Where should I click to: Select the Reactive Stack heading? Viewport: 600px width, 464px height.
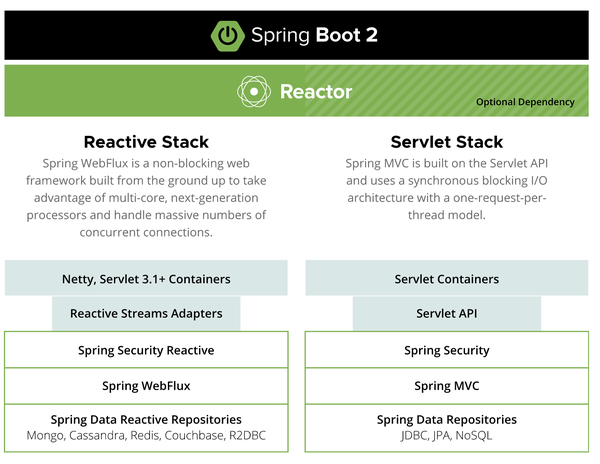pos(146,142)
